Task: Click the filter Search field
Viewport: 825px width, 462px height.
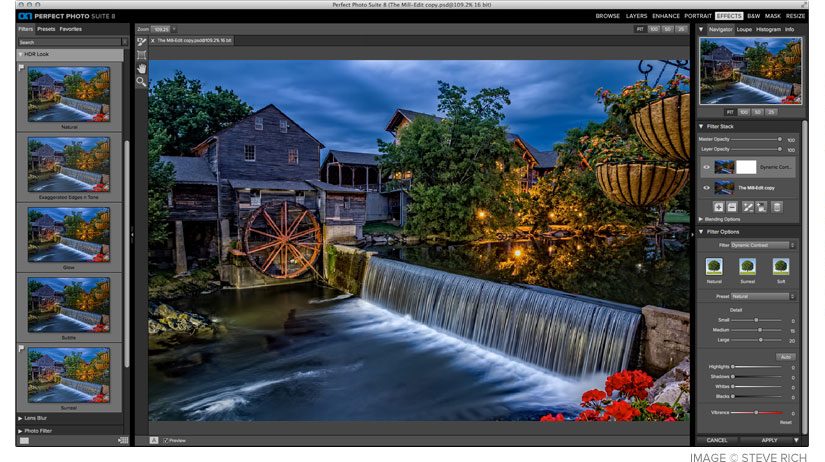Action: 69,42
